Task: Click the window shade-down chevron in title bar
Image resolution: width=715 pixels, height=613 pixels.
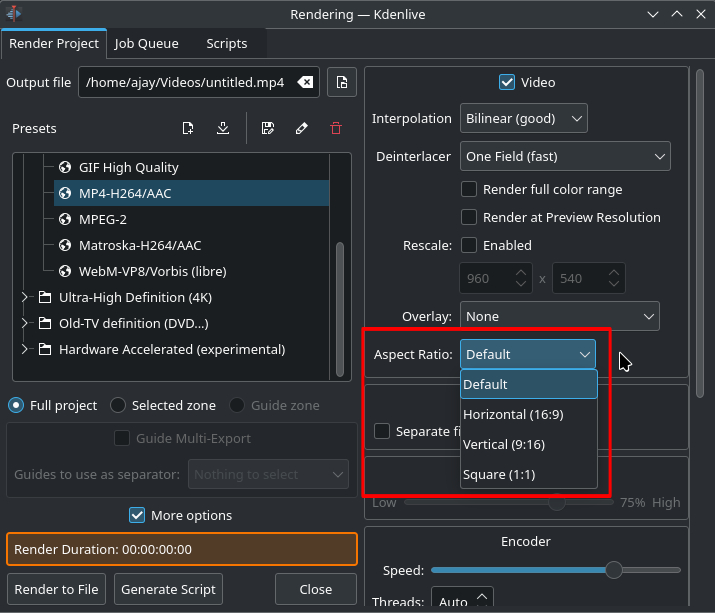Action: [653, 14]
